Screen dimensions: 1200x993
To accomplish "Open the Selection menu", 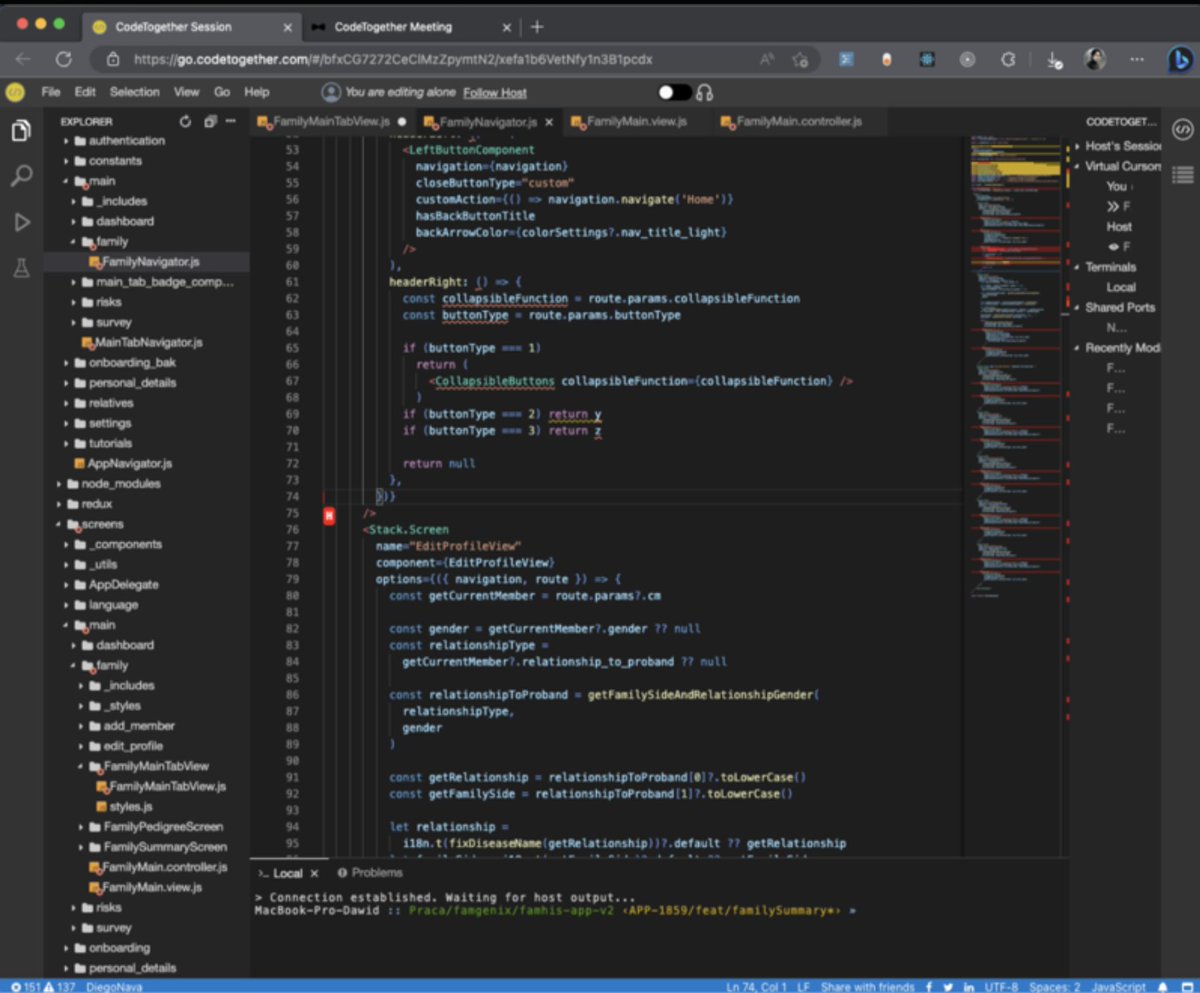I will pyautogui.click(x=135, y=91).
